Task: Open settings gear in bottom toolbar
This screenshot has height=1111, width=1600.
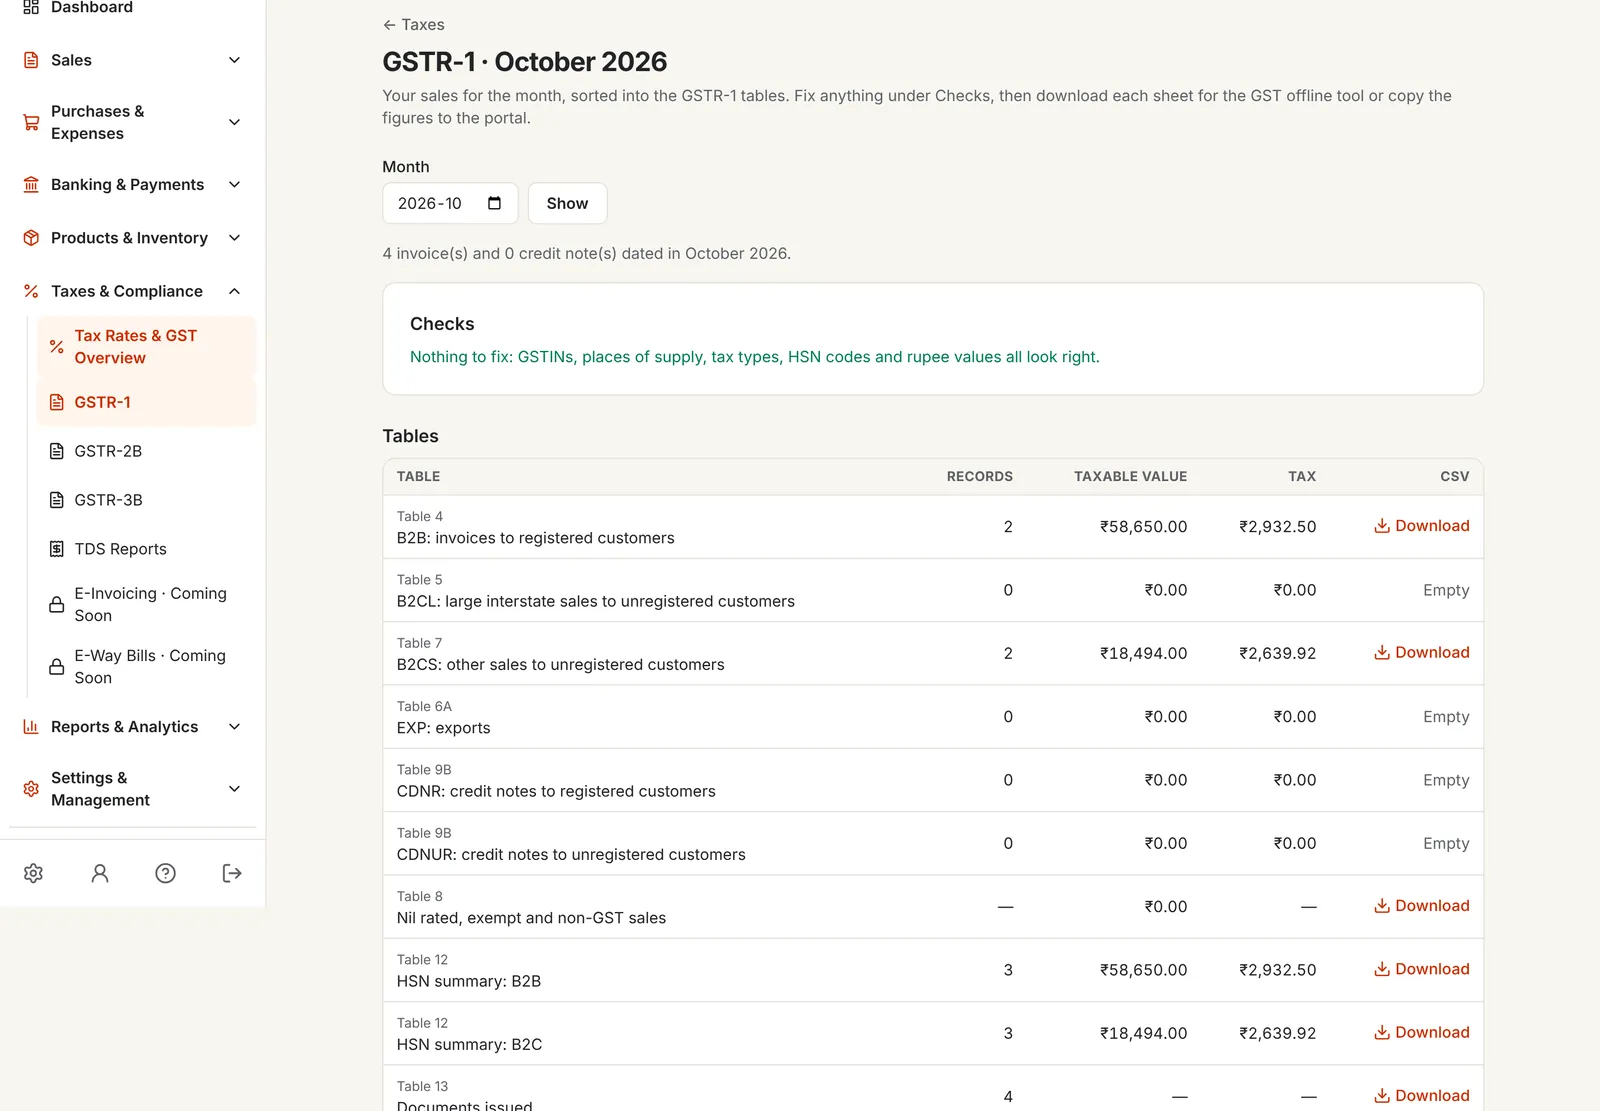Action: coord(33,873)
